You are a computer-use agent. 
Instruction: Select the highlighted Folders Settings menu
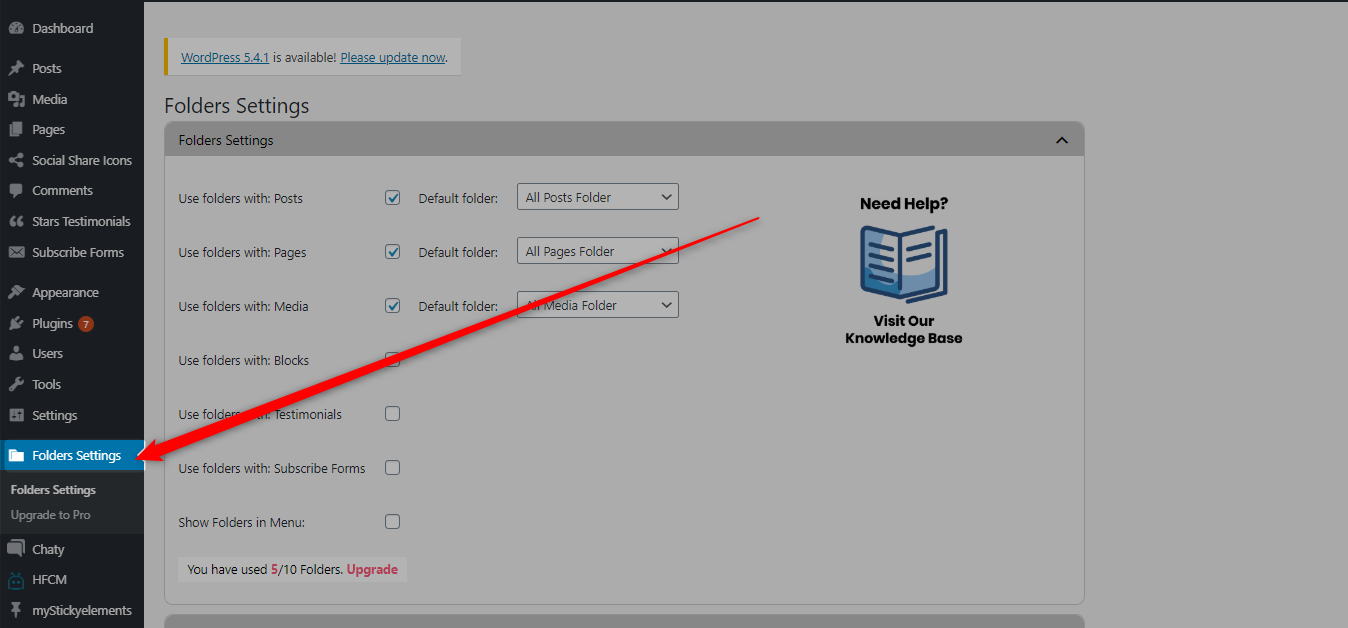pos(72,455)
